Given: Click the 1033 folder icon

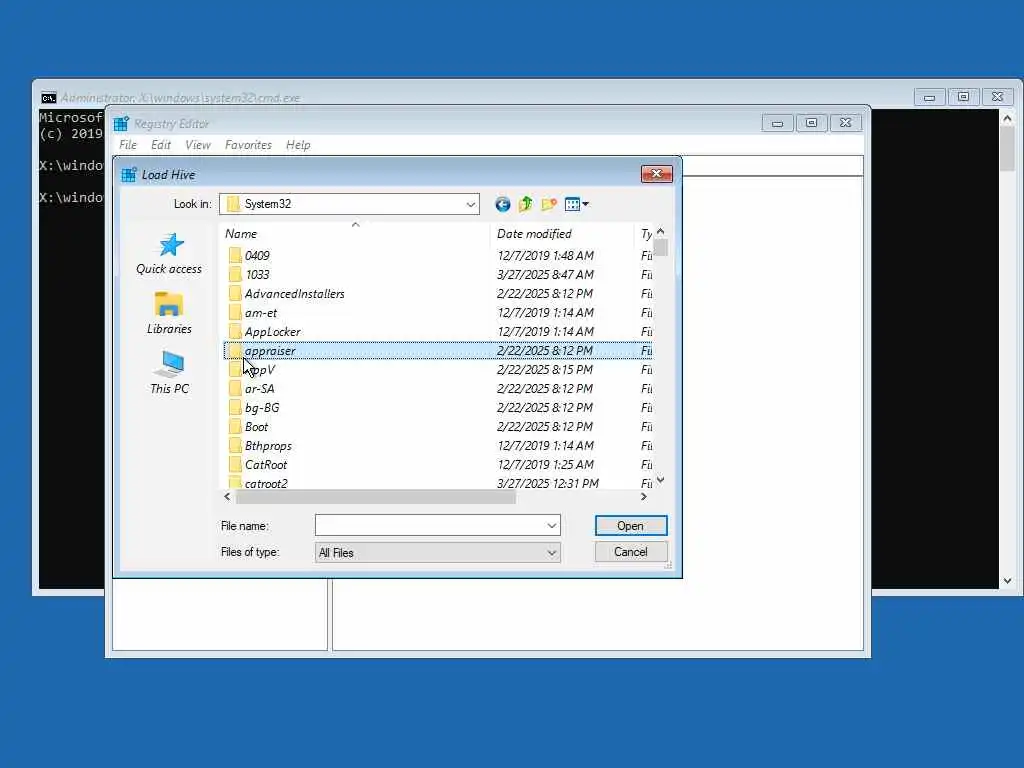Looking at the screenshot, I should click(x=235, y=274).
